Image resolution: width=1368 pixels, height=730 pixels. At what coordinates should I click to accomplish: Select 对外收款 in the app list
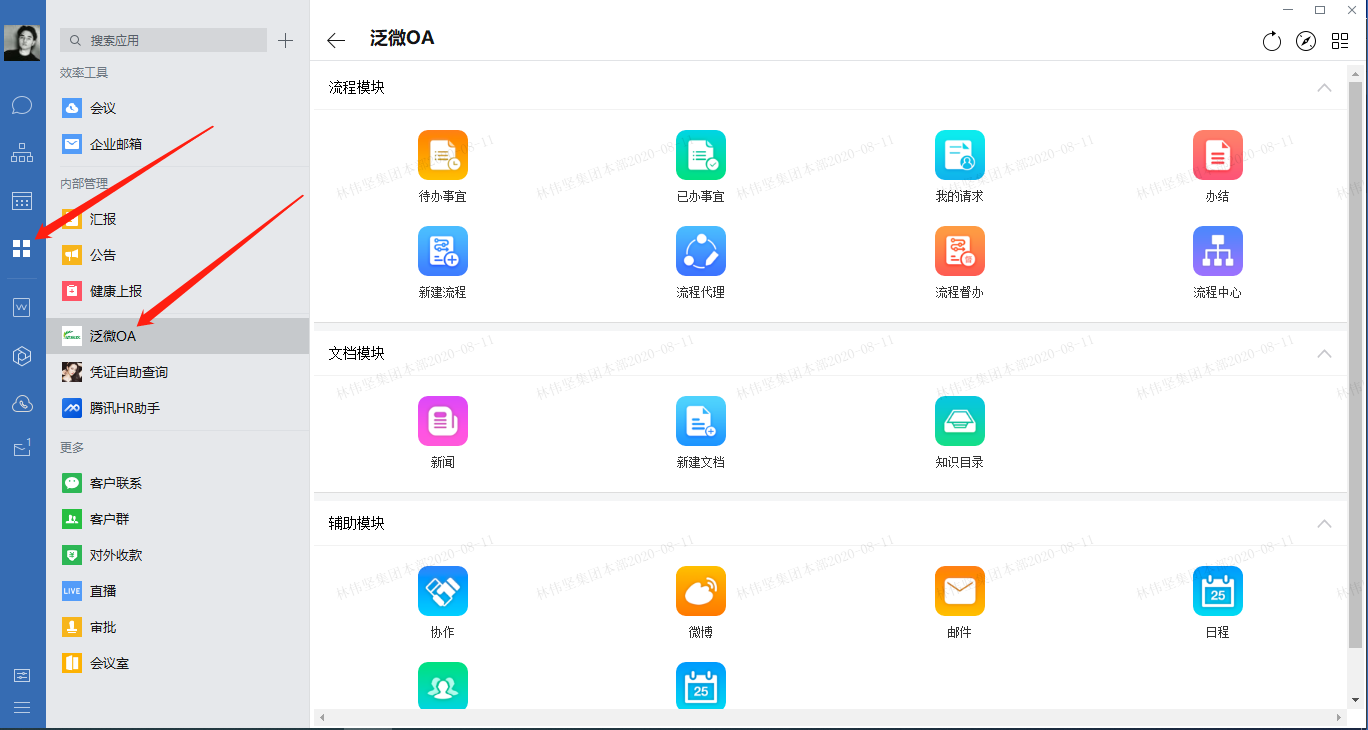(x=178, y=555)
